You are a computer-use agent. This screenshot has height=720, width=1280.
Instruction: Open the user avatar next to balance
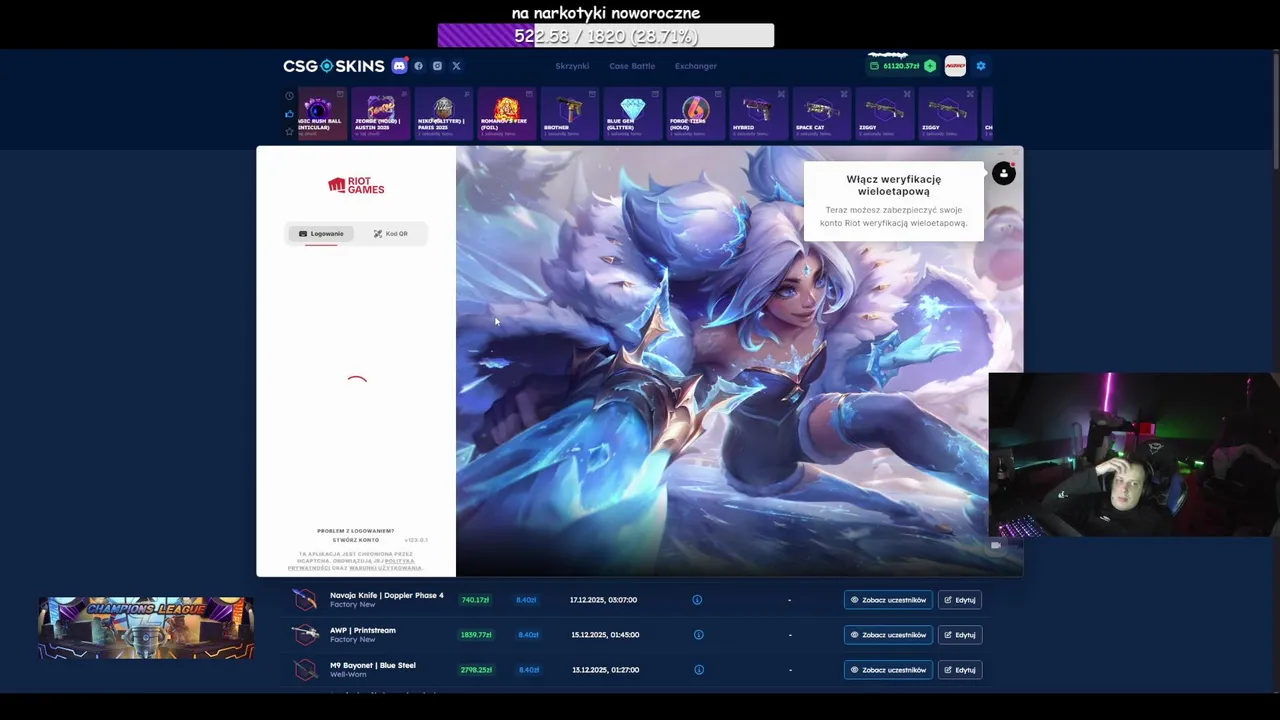coord(955,66)
